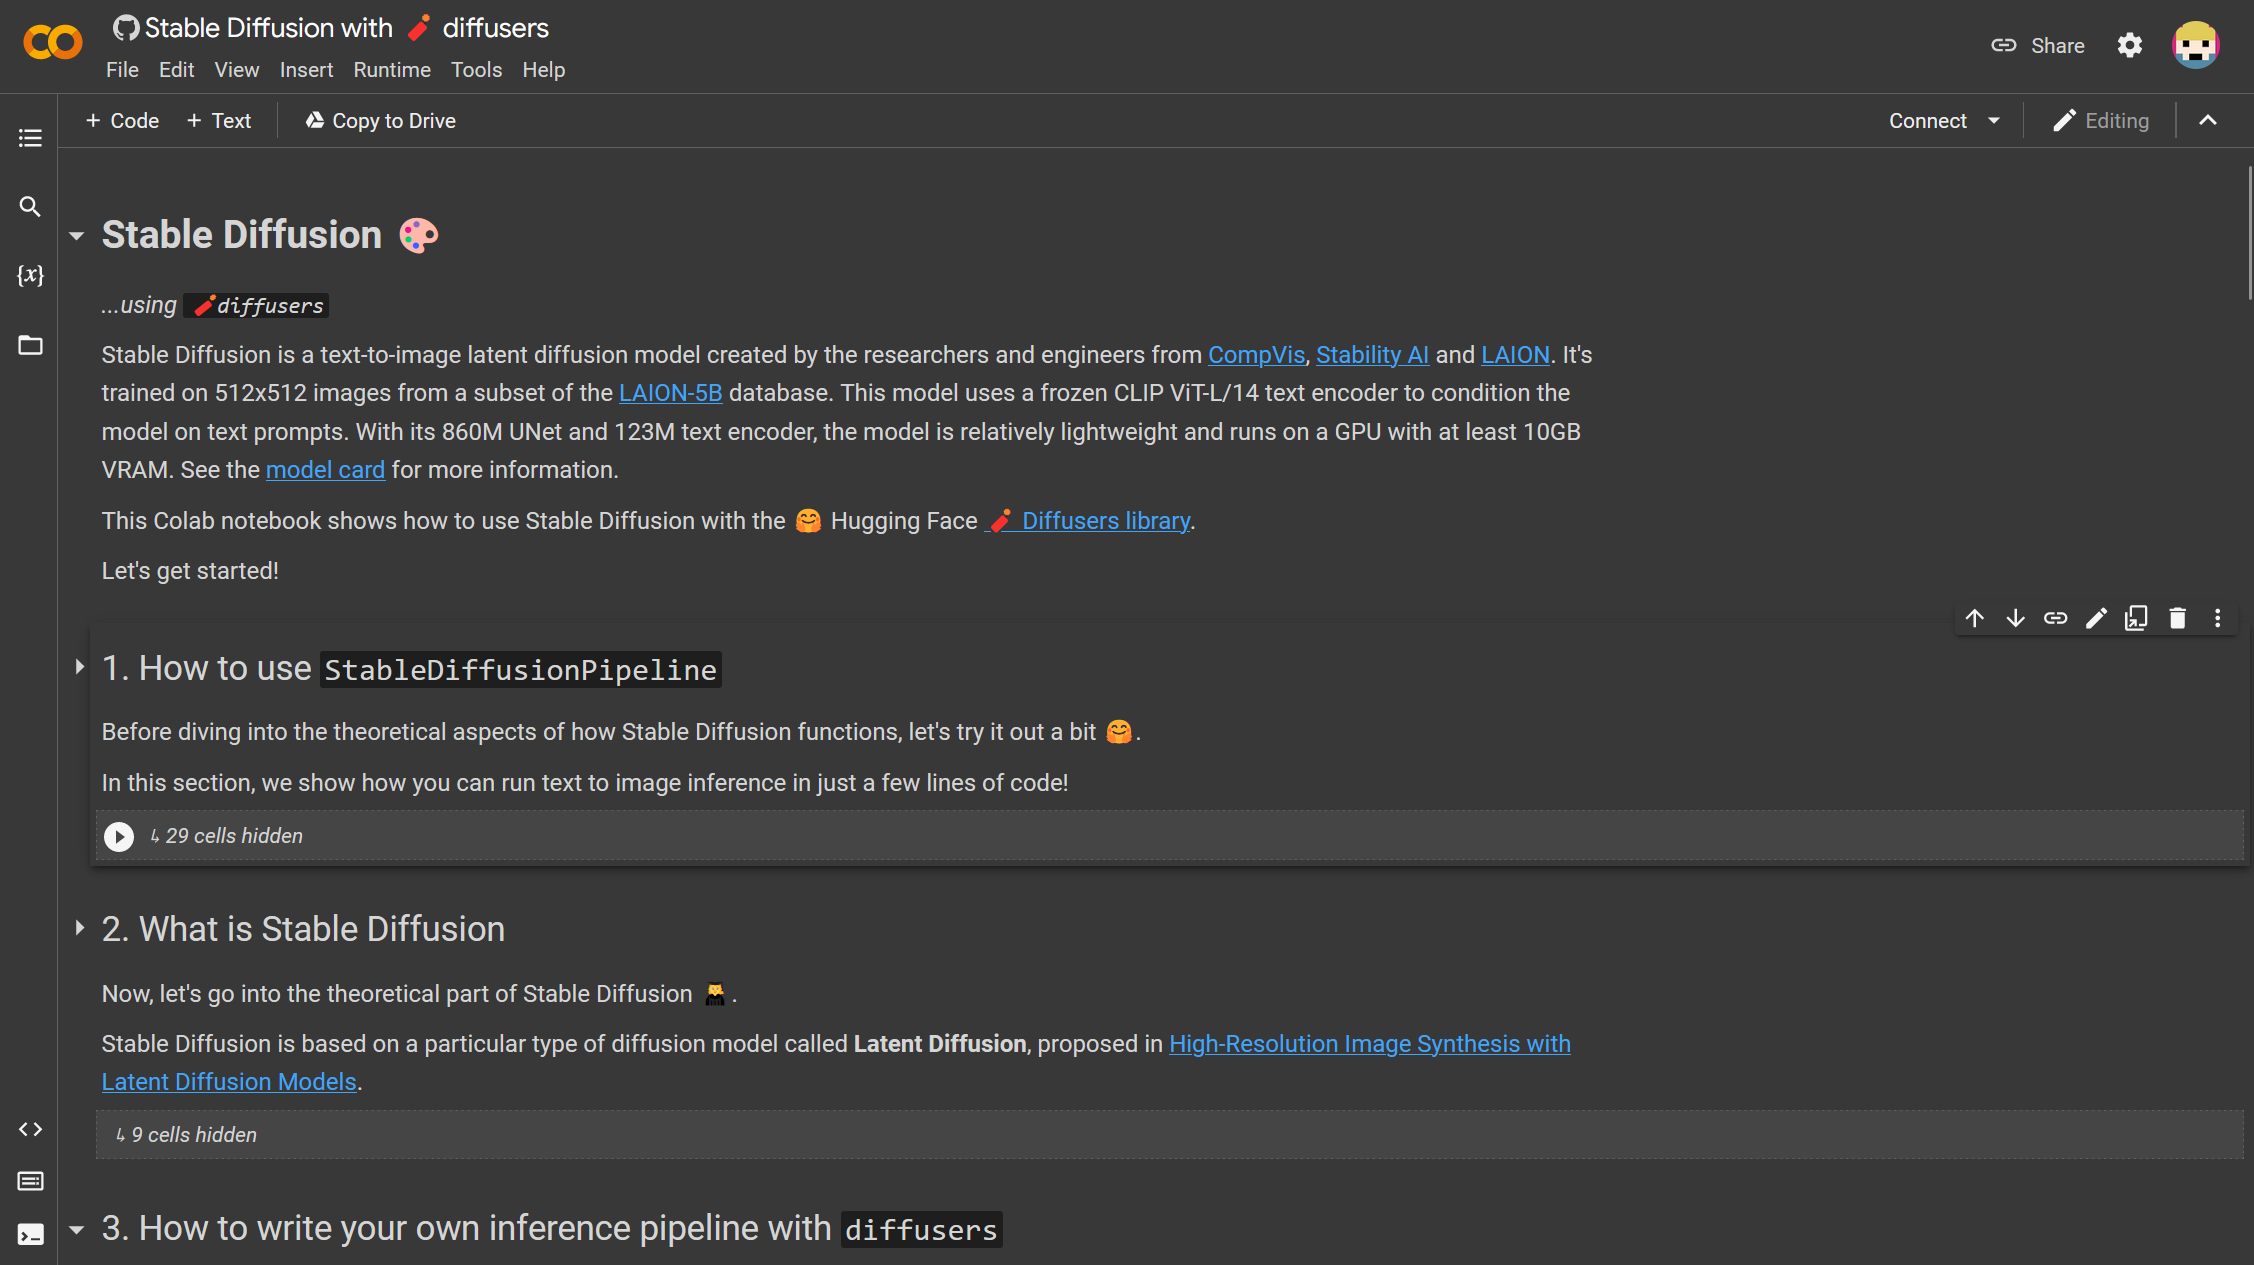Open the Code snippets icon
This screenshot has height=1265, width=2254.
click(30, 1129)
